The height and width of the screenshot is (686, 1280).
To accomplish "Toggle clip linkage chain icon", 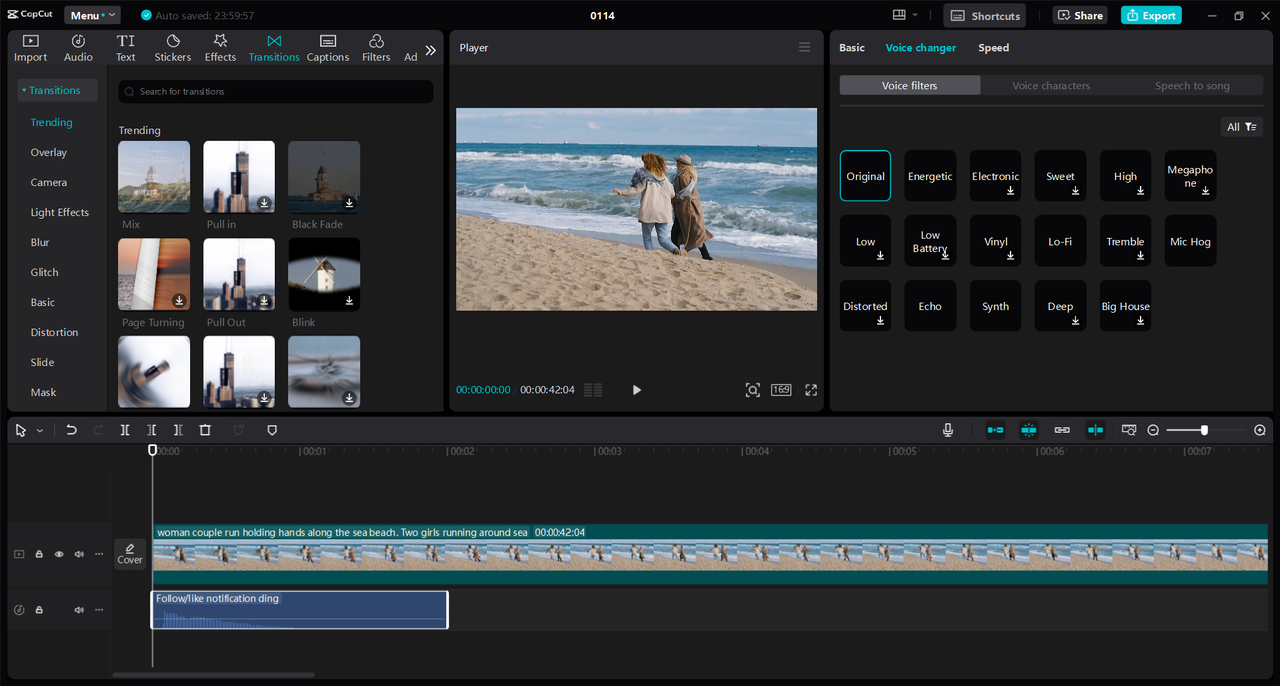I will click(x=1062, y=430).
